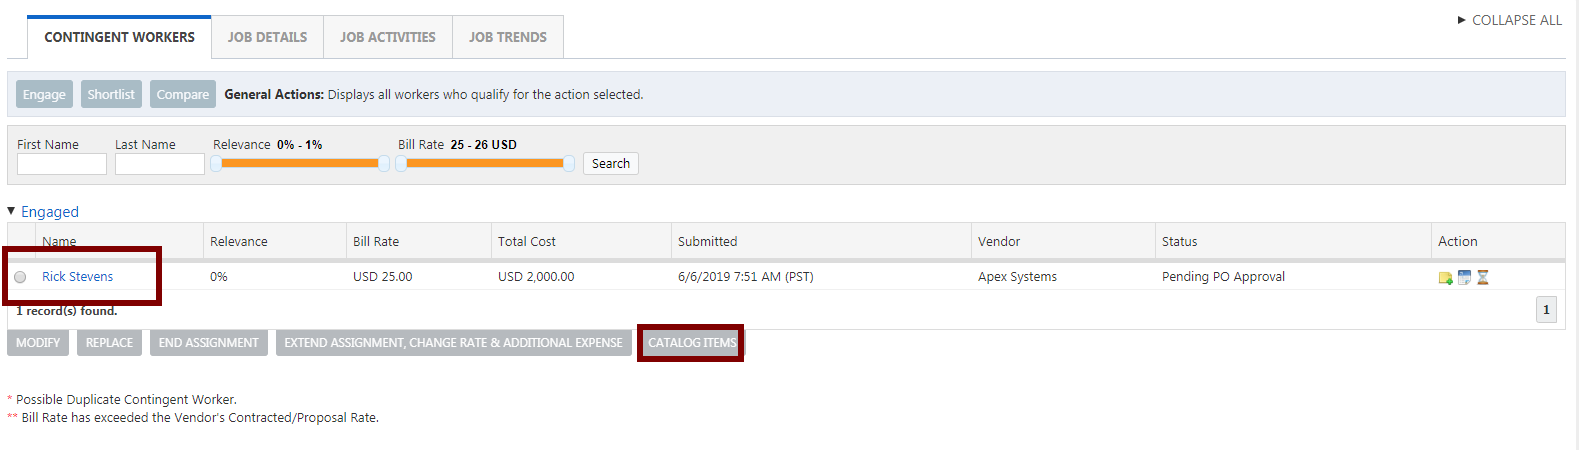This screenshot has width=1579, height=450.
Task: Click the Engage button
Action: pos(44,94)
